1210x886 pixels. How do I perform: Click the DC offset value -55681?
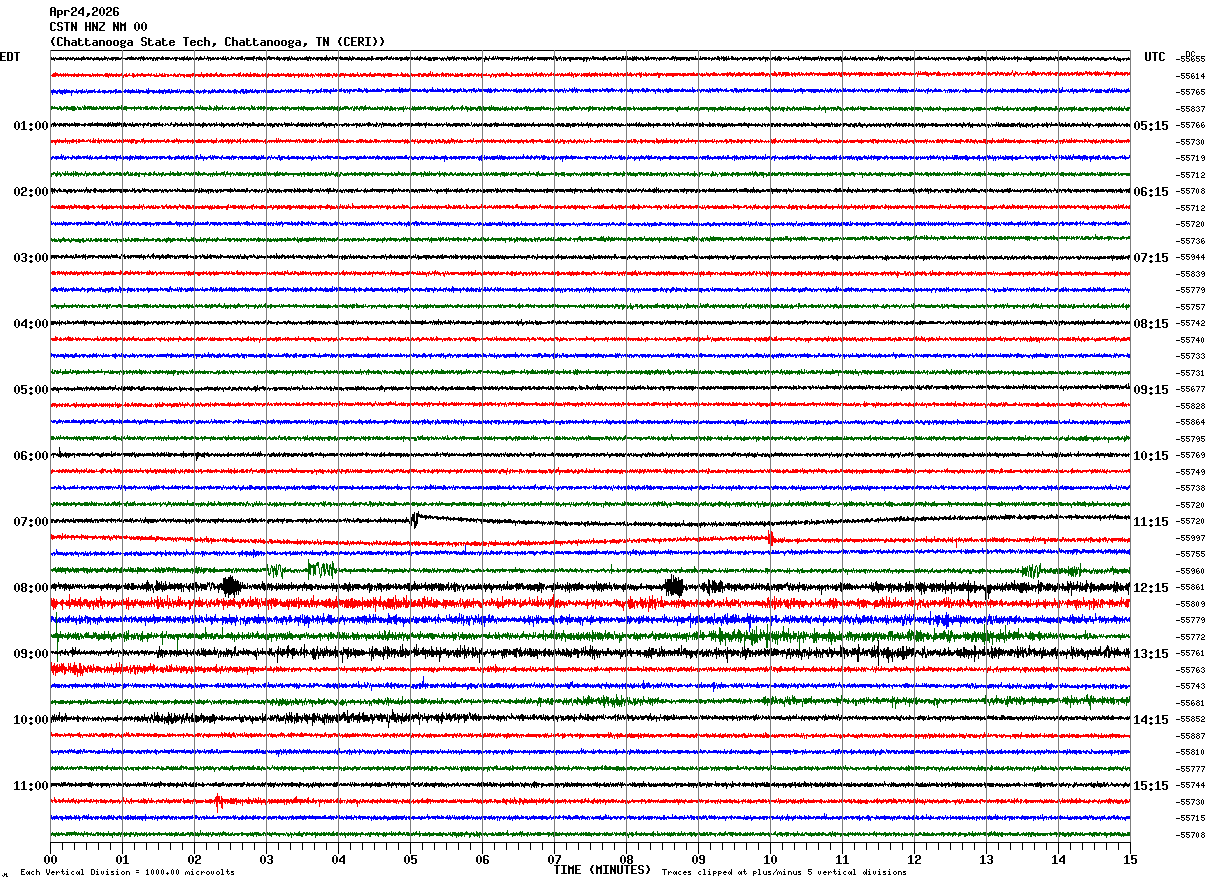point(1191,704)
